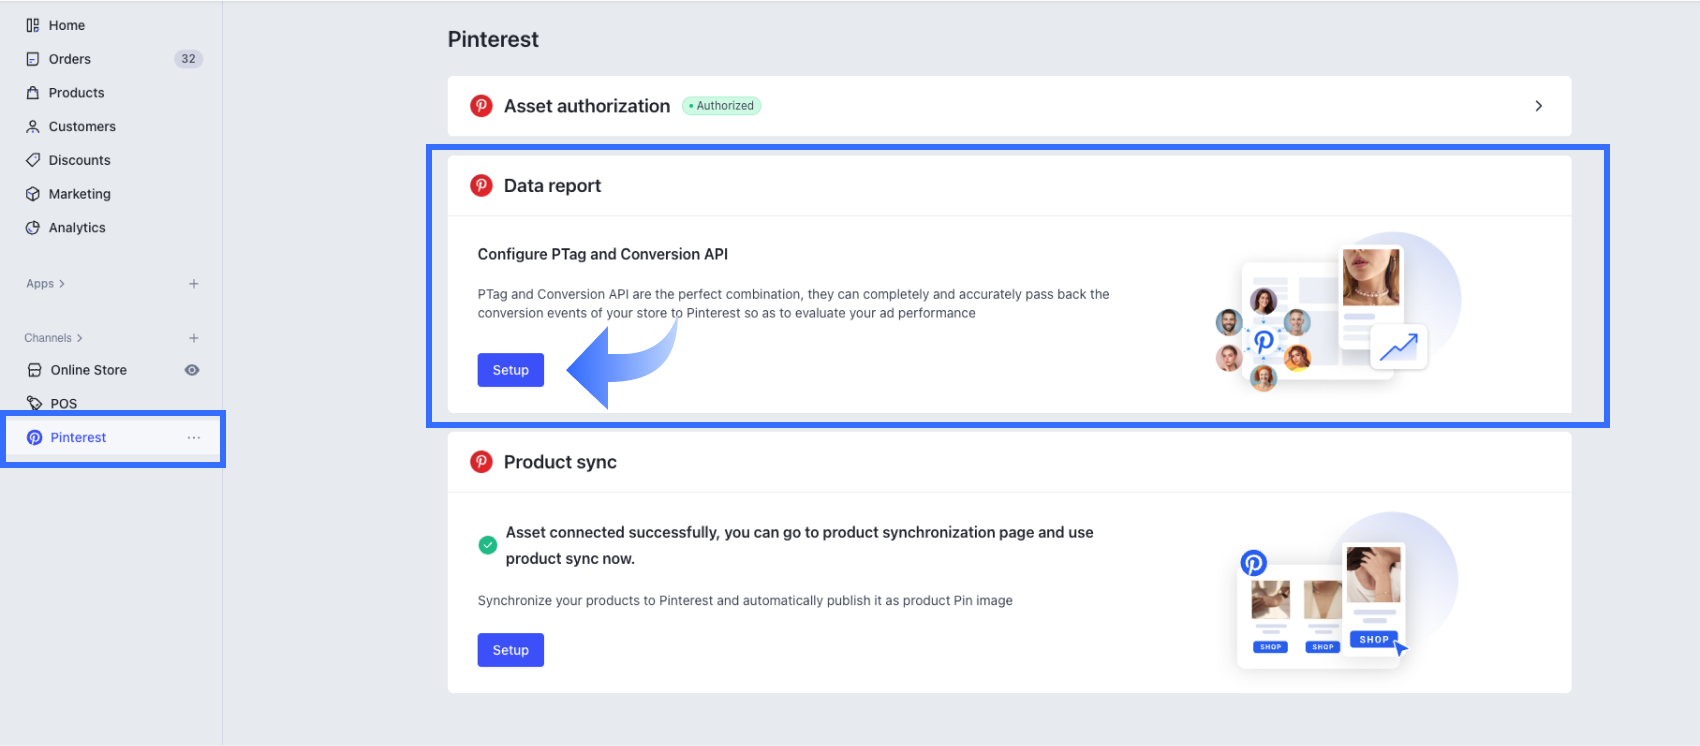Expand Asset authorization with right chevron

point(1539,106)
